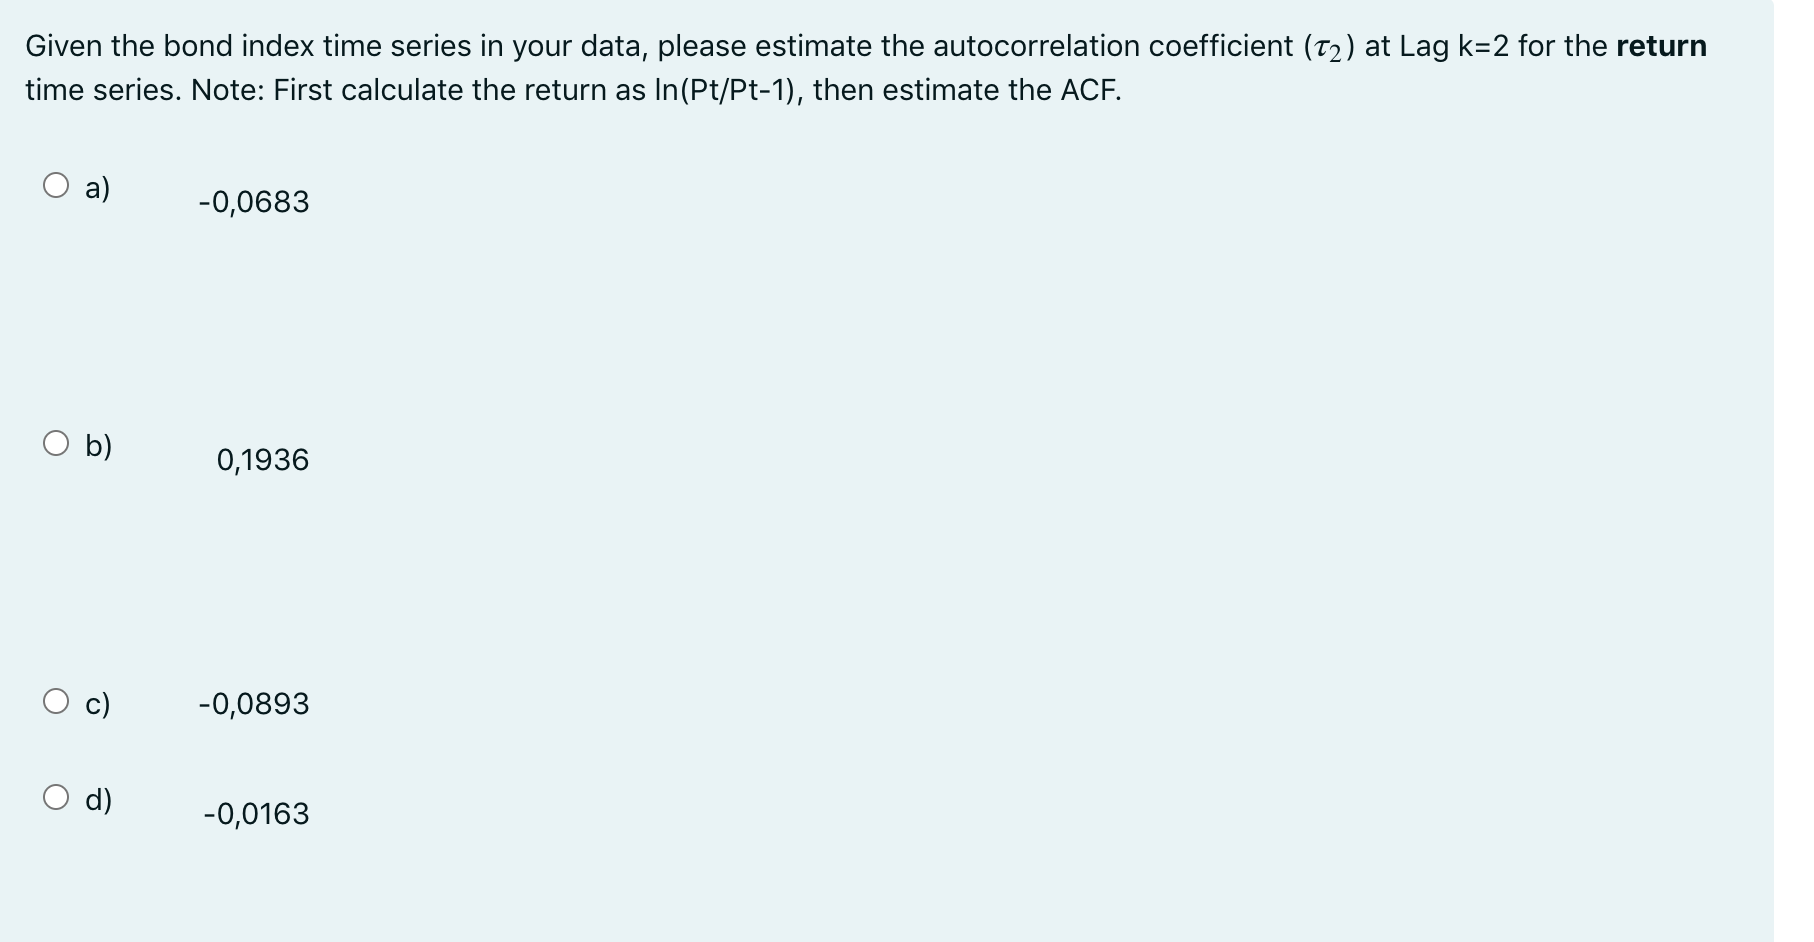Select radio button for option d)

click(x=56, y=797)
